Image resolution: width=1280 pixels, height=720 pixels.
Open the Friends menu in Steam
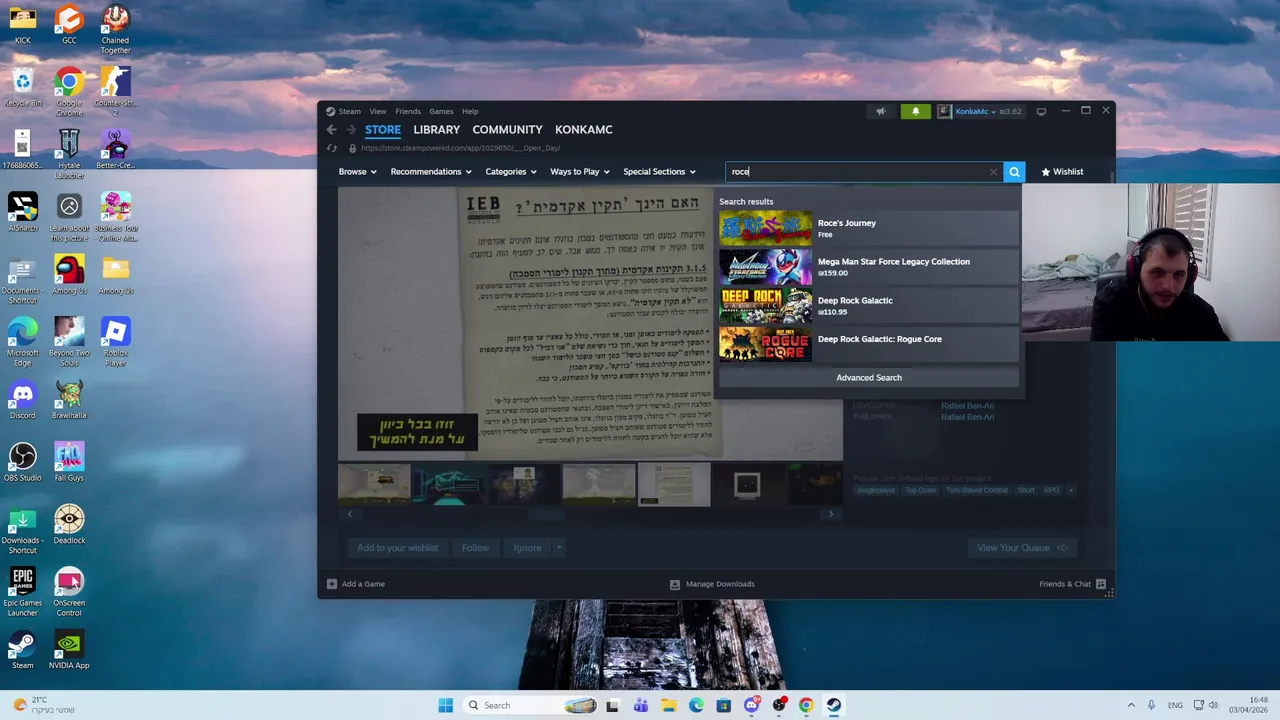coord(407,112)
